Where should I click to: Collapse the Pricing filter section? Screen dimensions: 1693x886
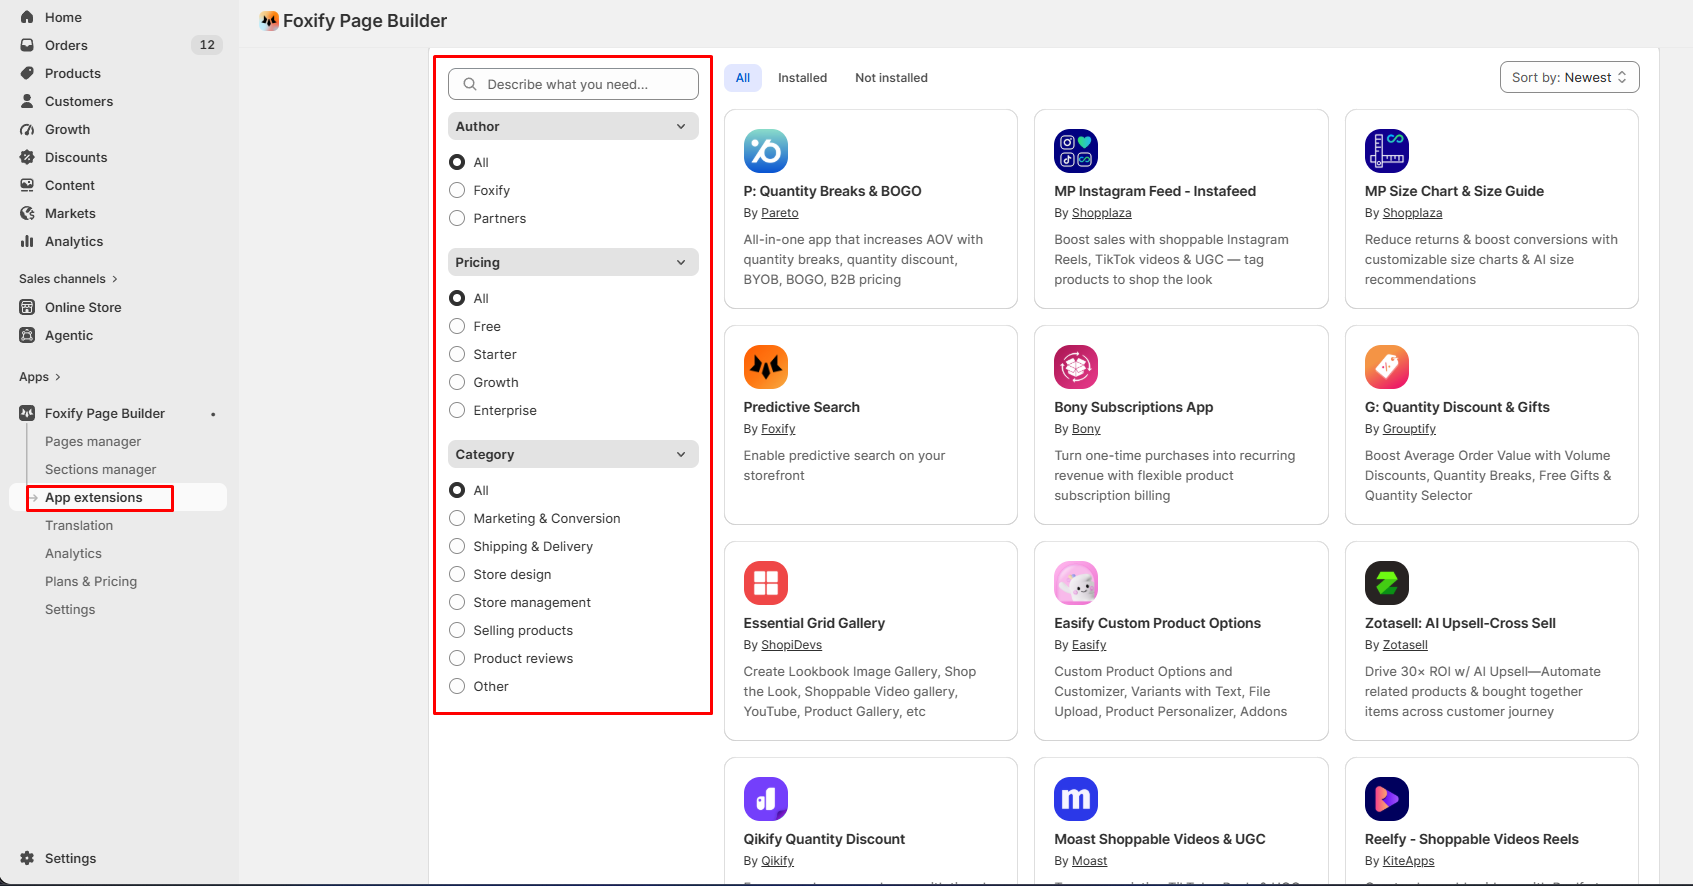click(x=573, y=262)
